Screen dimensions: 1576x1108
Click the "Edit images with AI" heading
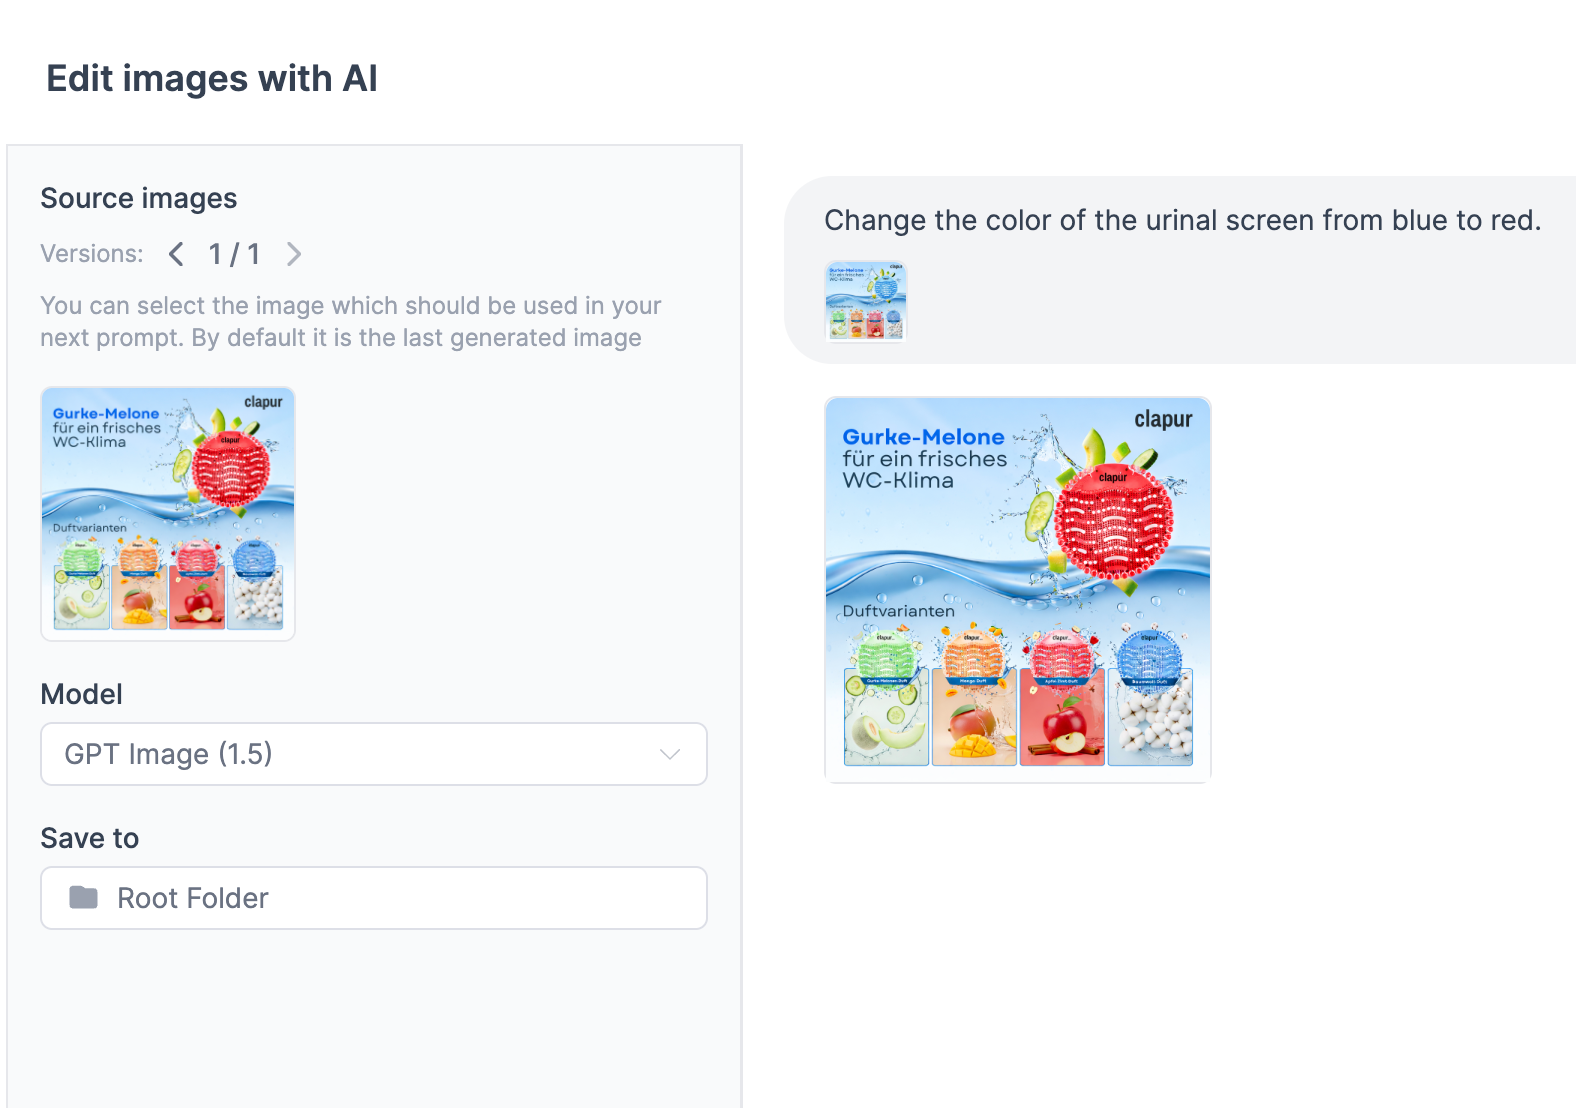(x=212, y=79)
